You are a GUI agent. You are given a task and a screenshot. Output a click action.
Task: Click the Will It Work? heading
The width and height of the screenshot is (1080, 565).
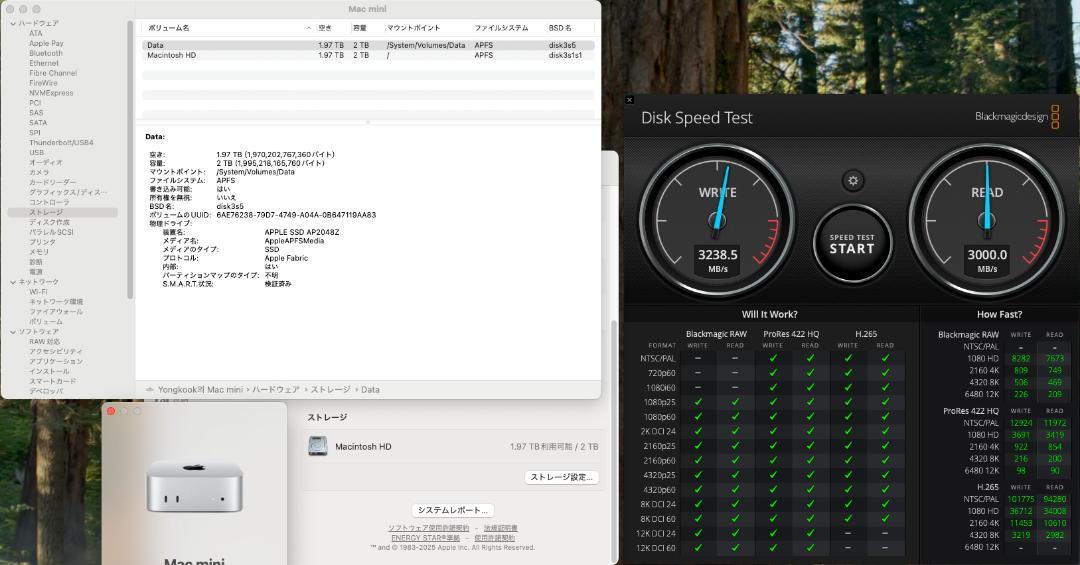coord(769,314)
